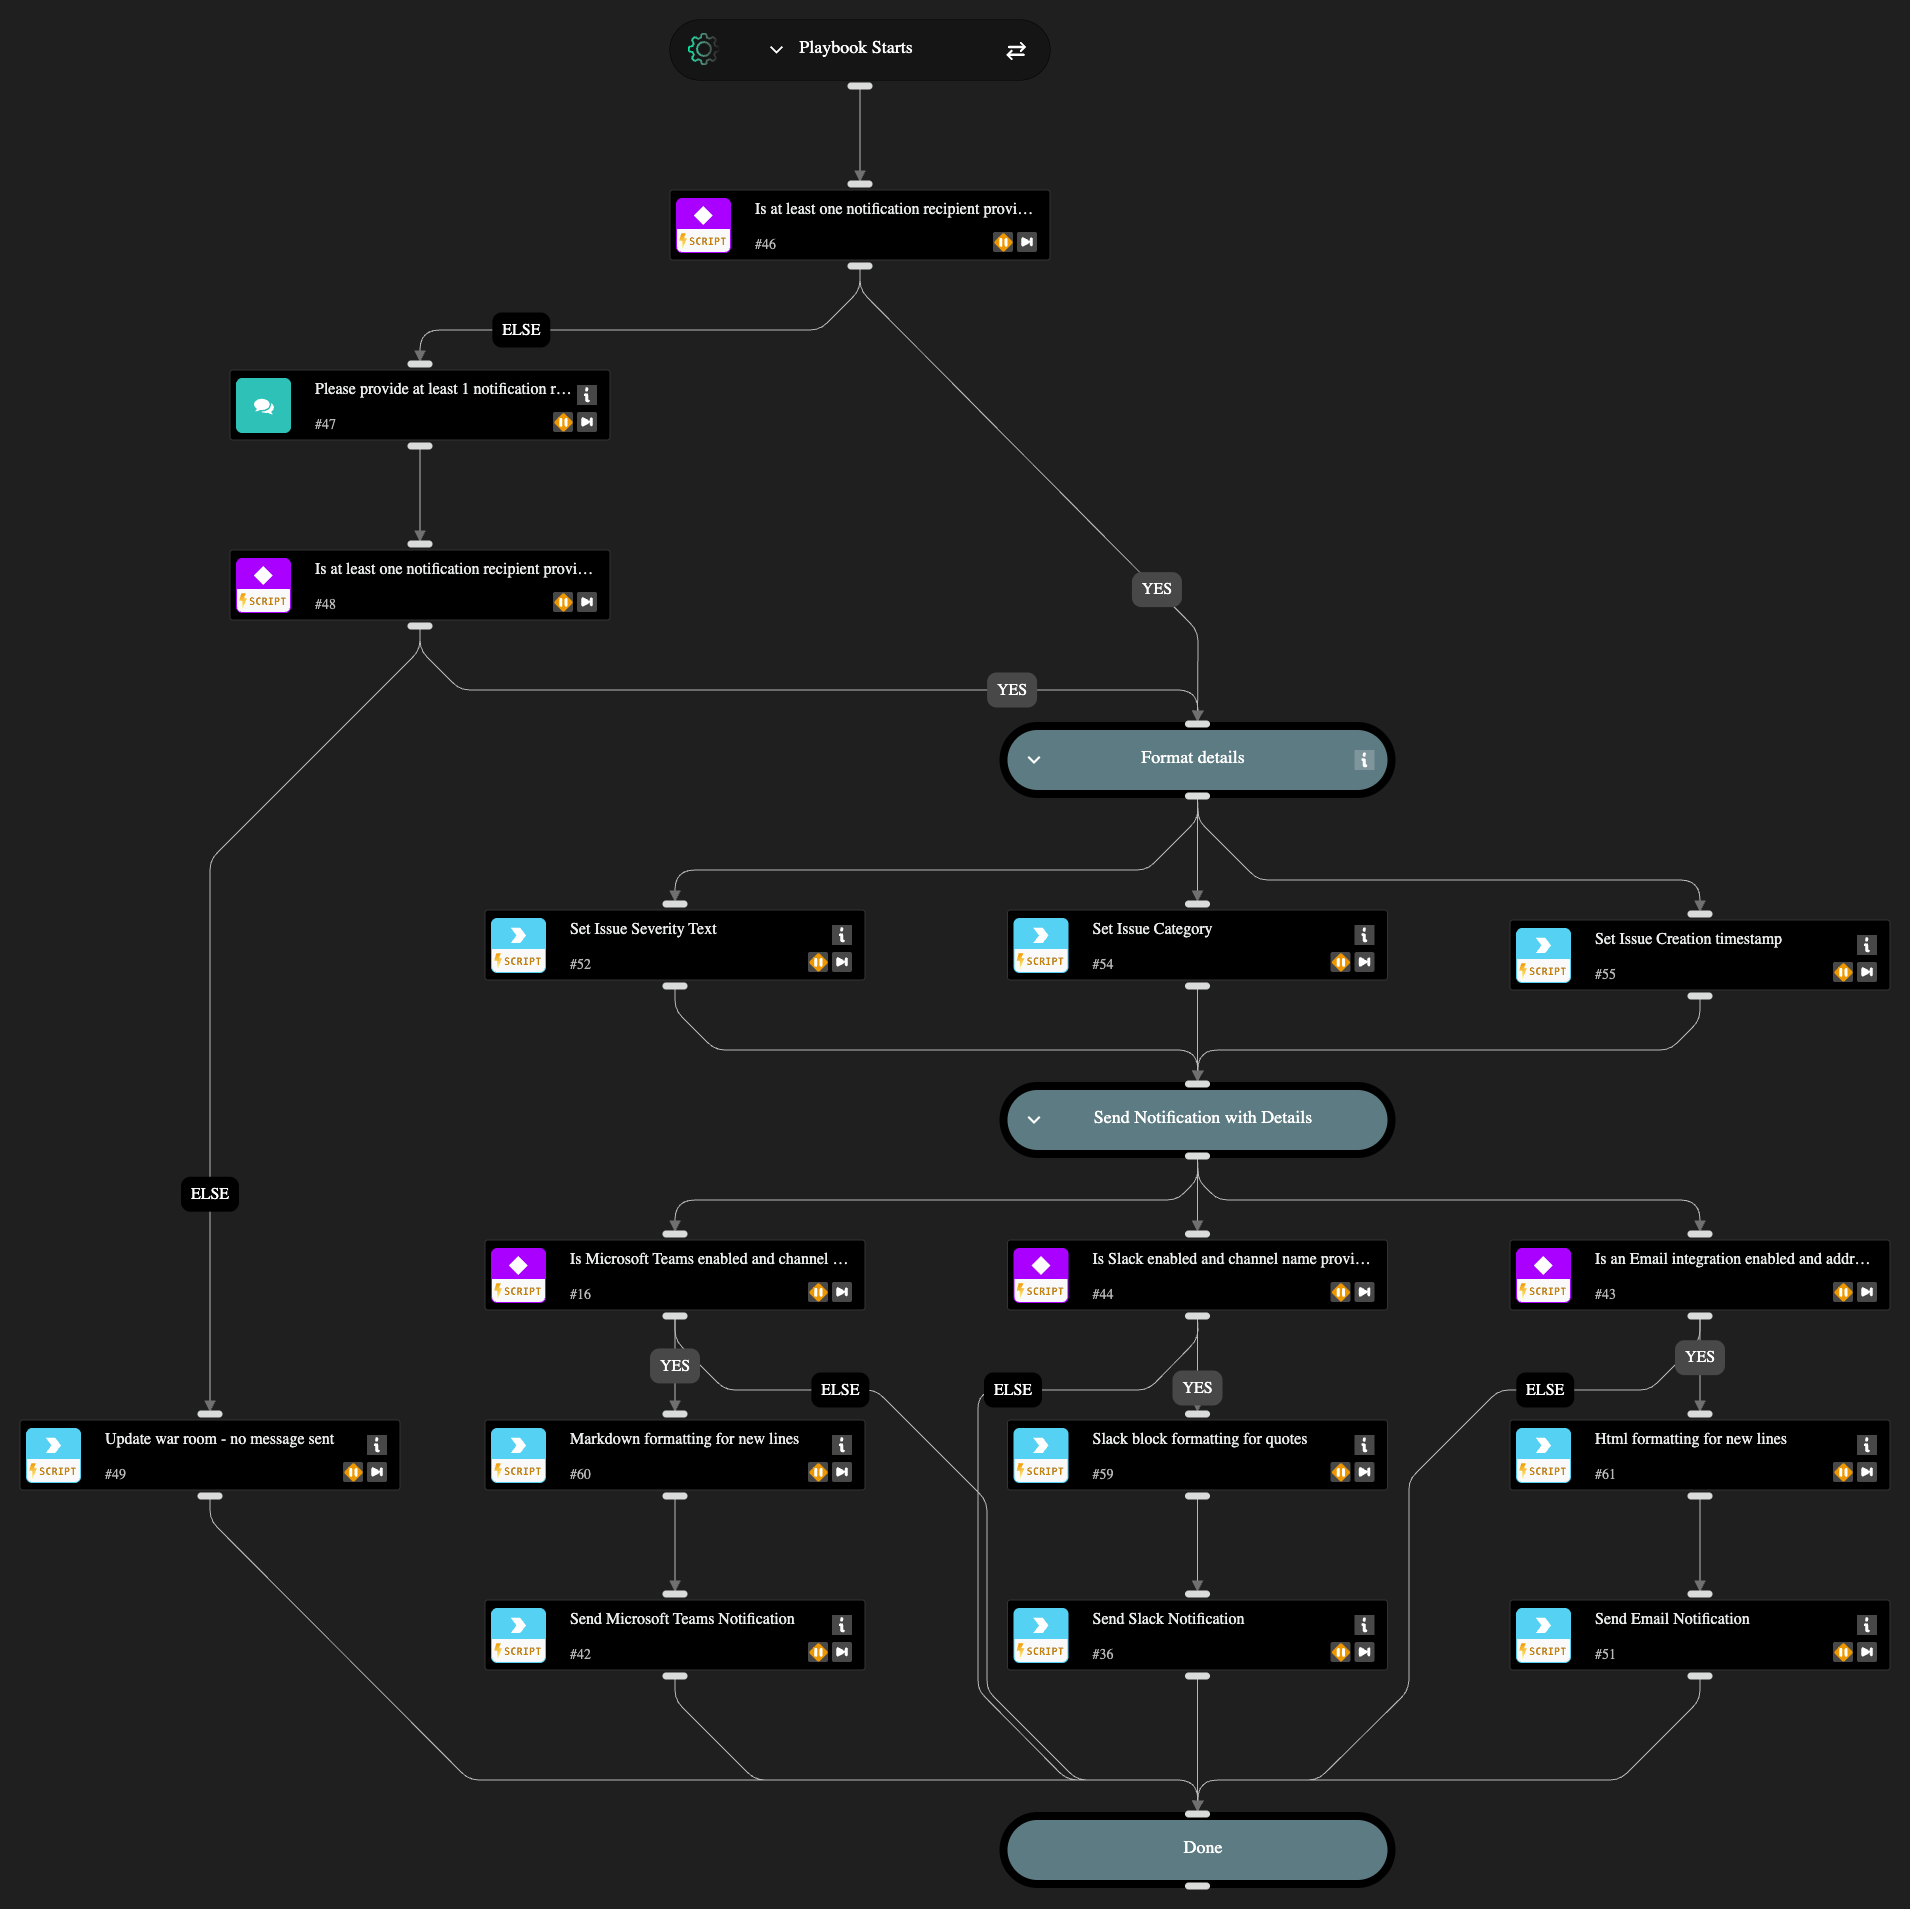
Task: Click the chat icon on task #47
Action: tap(263, 406)
